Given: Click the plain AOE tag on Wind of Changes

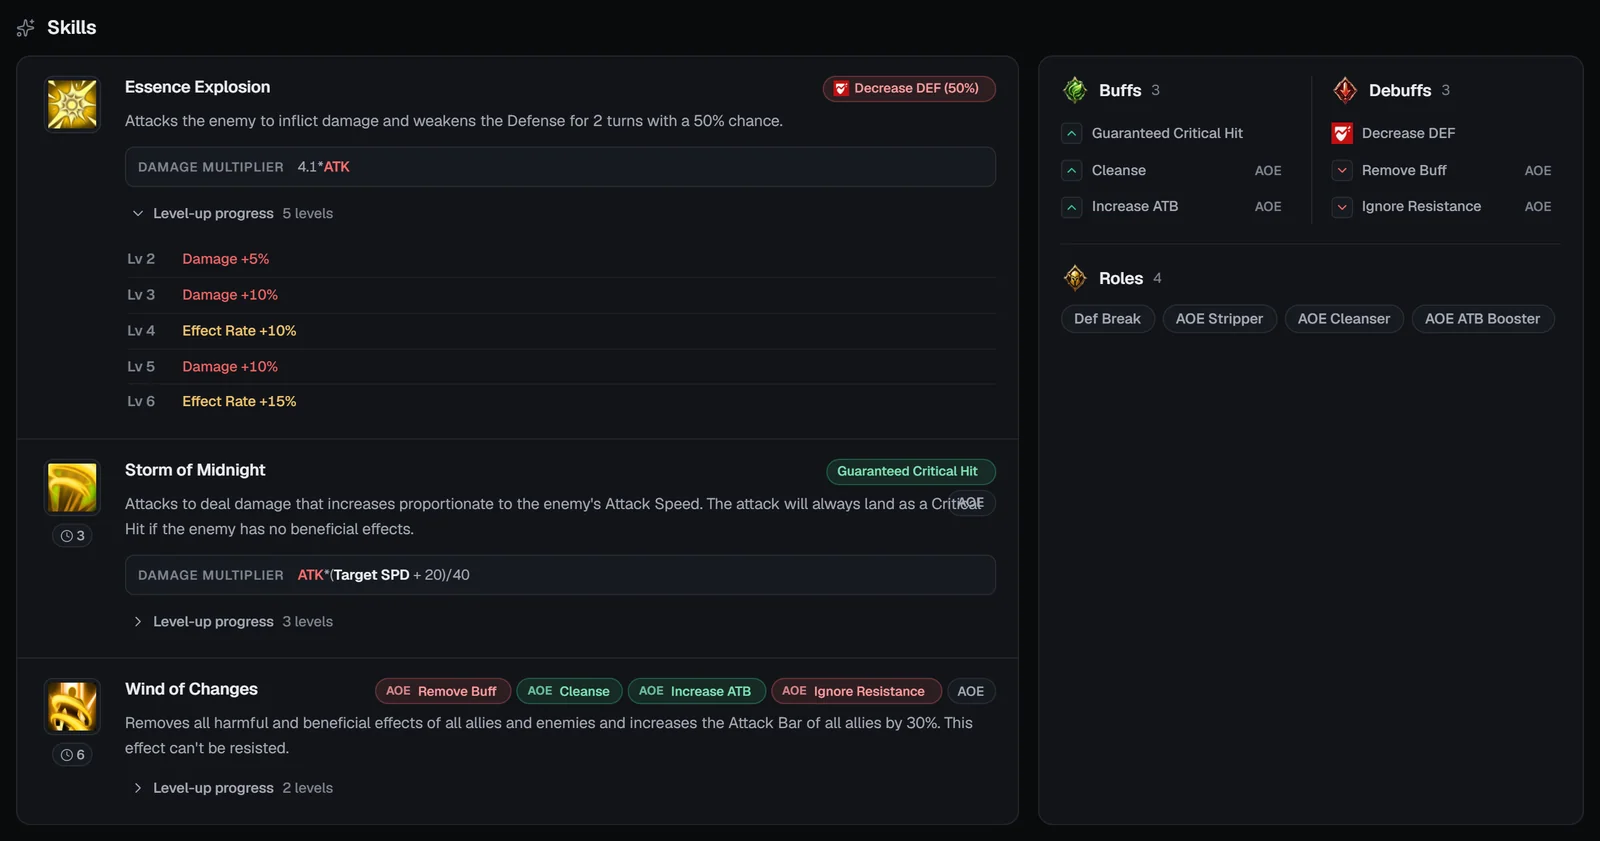Looking at the screenshot, I should pyautogui.click(x=971, y=691).
